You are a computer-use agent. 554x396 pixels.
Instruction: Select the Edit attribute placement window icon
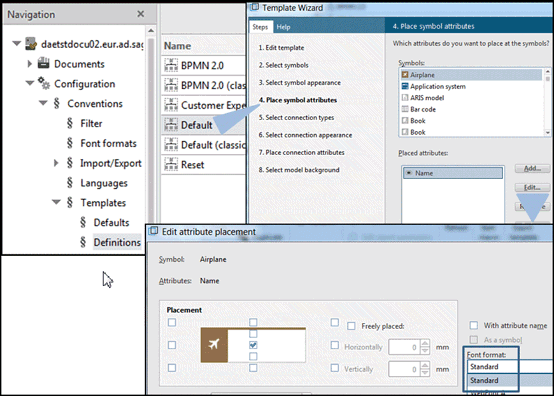click(x=153, y=231)
